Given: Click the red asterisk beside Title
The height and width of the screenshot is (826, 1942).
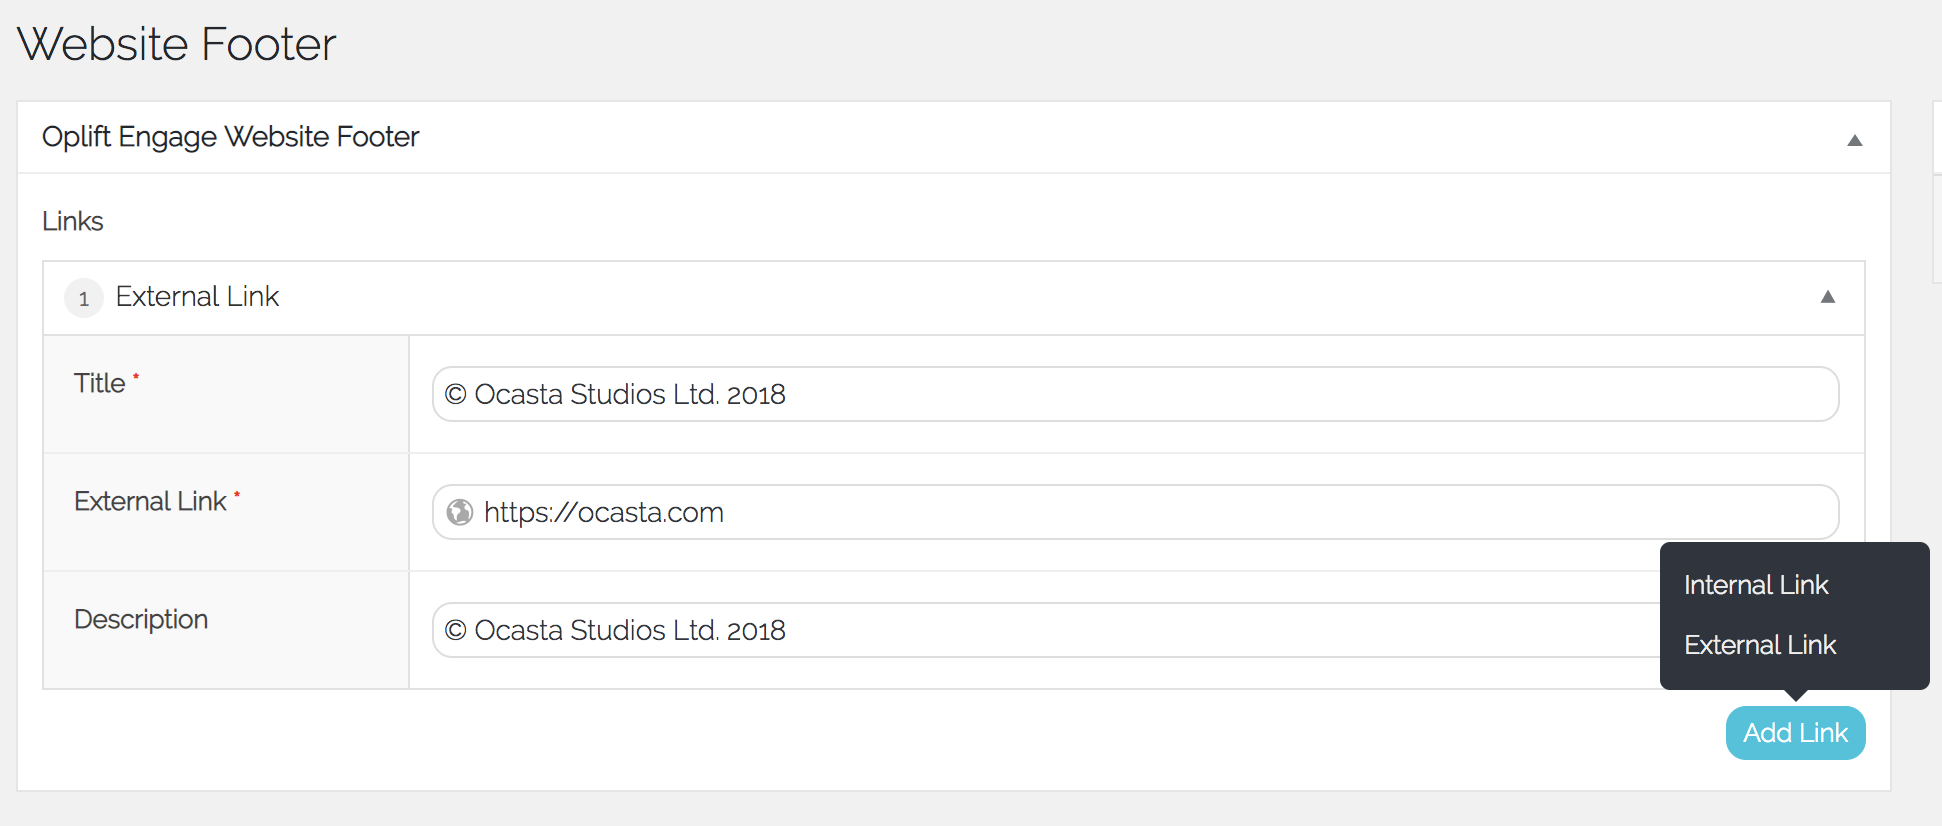Looking at the screenshot, I should coord(136,376).
